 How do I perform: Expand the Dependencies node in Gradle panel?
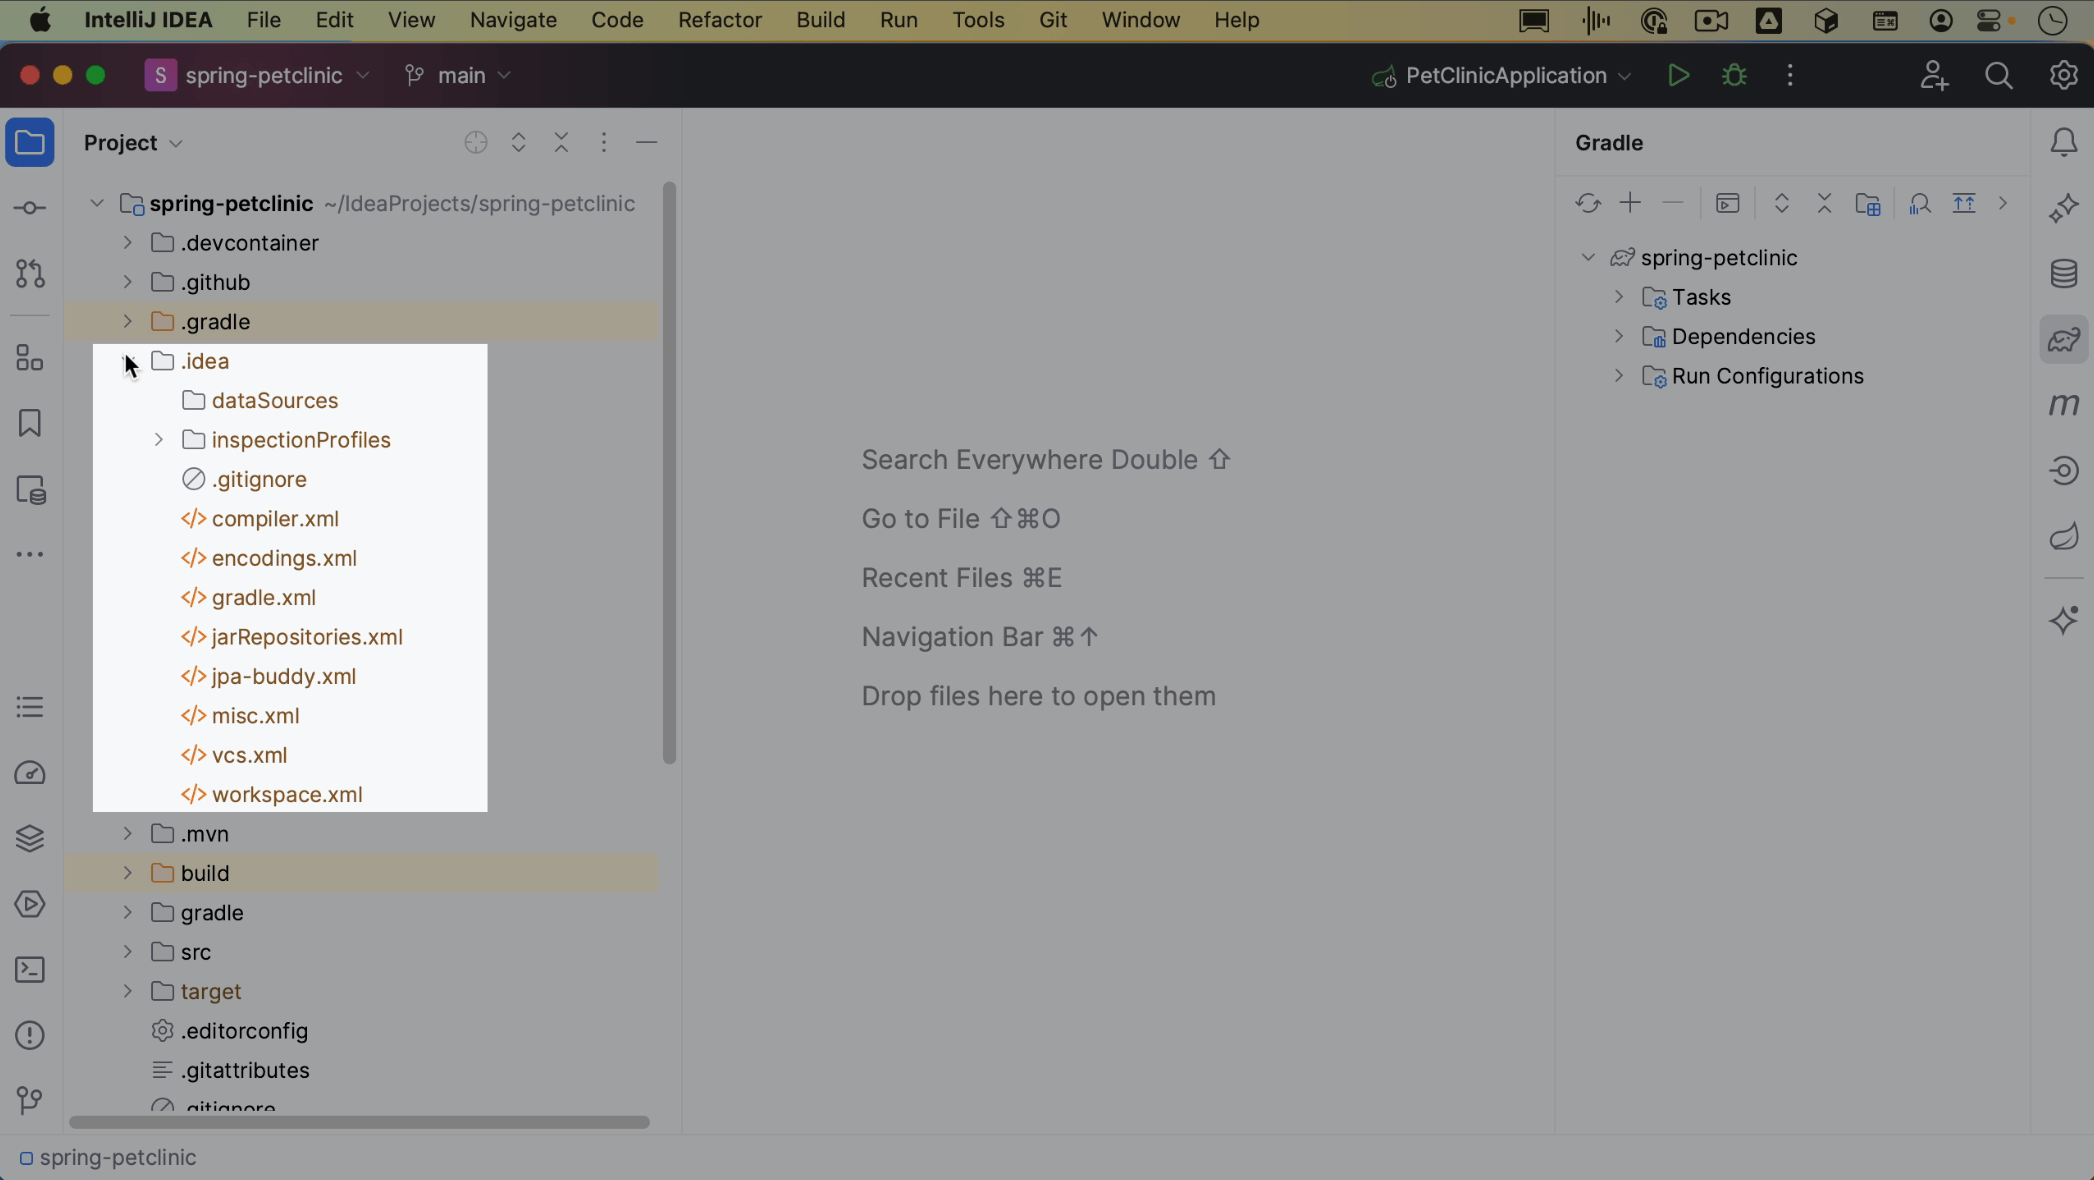(x=1618, y=336)
